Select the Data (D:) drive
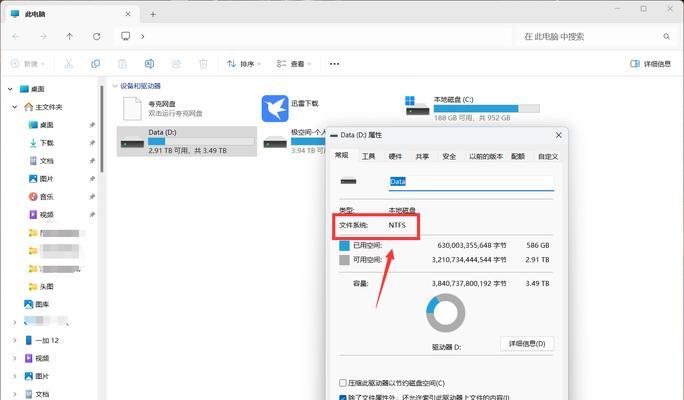Image resolution: width=684 pixels, height=400 pixels. pos(187,141)
